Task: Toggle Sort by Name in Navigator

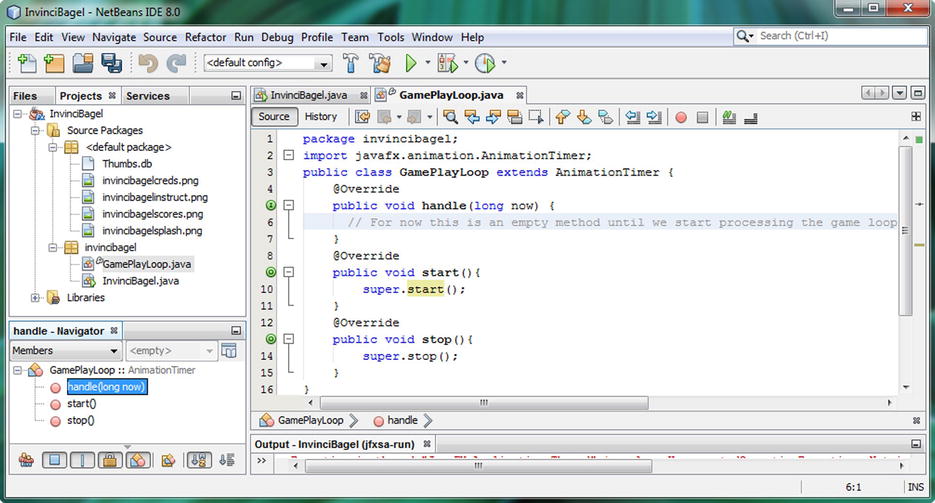Action: 199,459
